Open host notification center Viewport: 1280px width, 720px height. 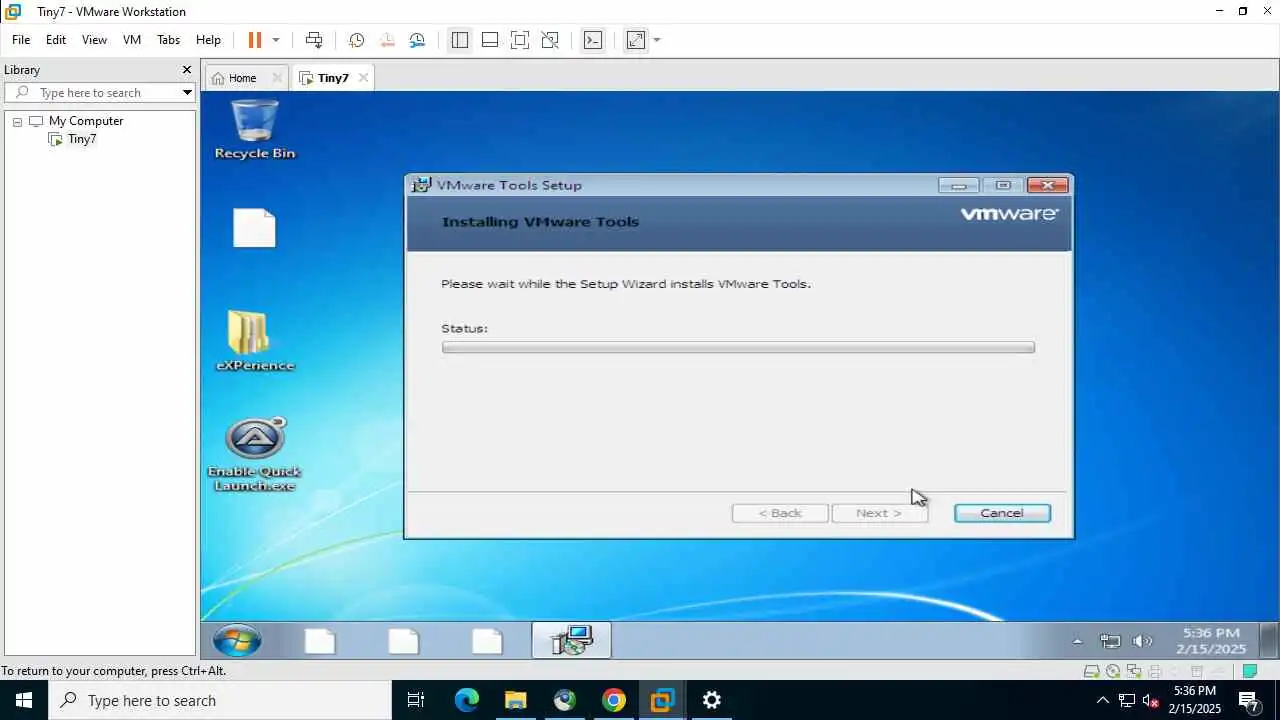pyautogui.click(x=1249, y=700)
